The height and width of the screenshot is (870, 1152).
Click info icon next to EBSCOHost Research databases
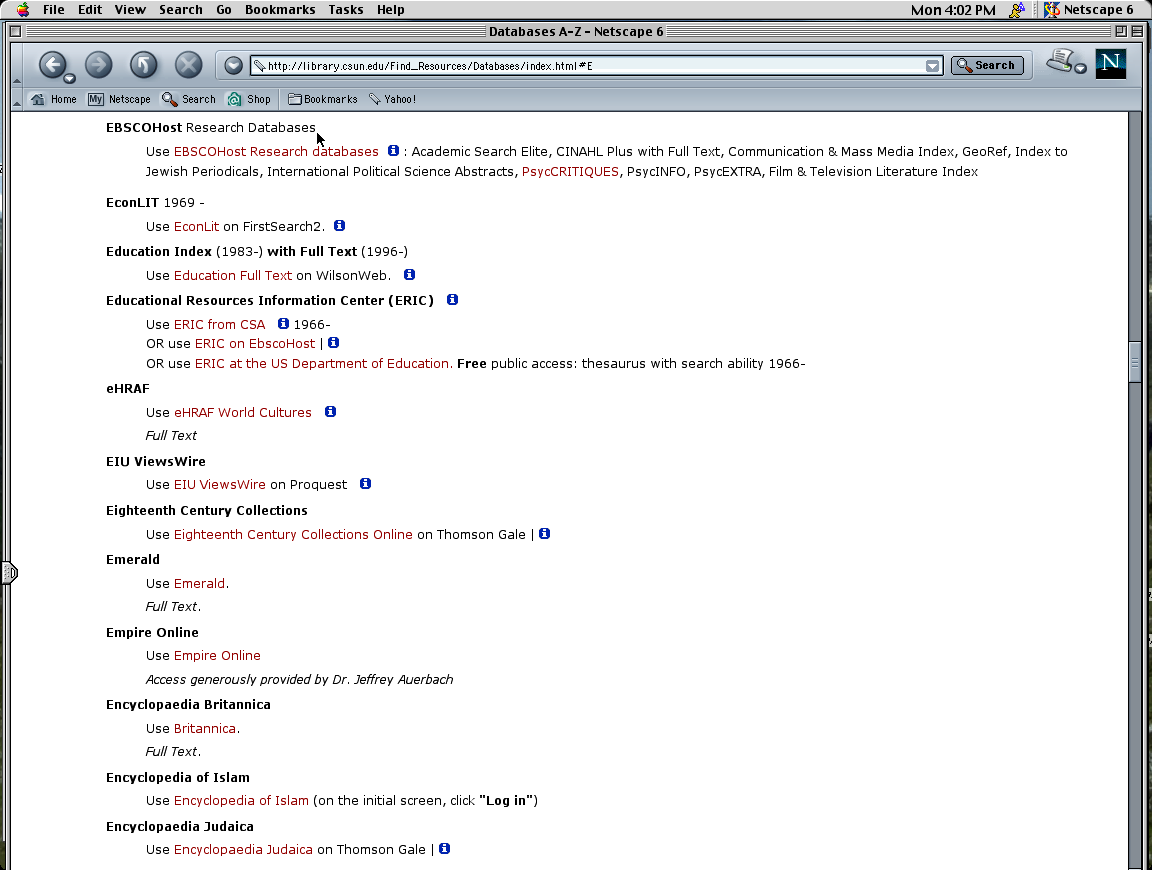394,151
